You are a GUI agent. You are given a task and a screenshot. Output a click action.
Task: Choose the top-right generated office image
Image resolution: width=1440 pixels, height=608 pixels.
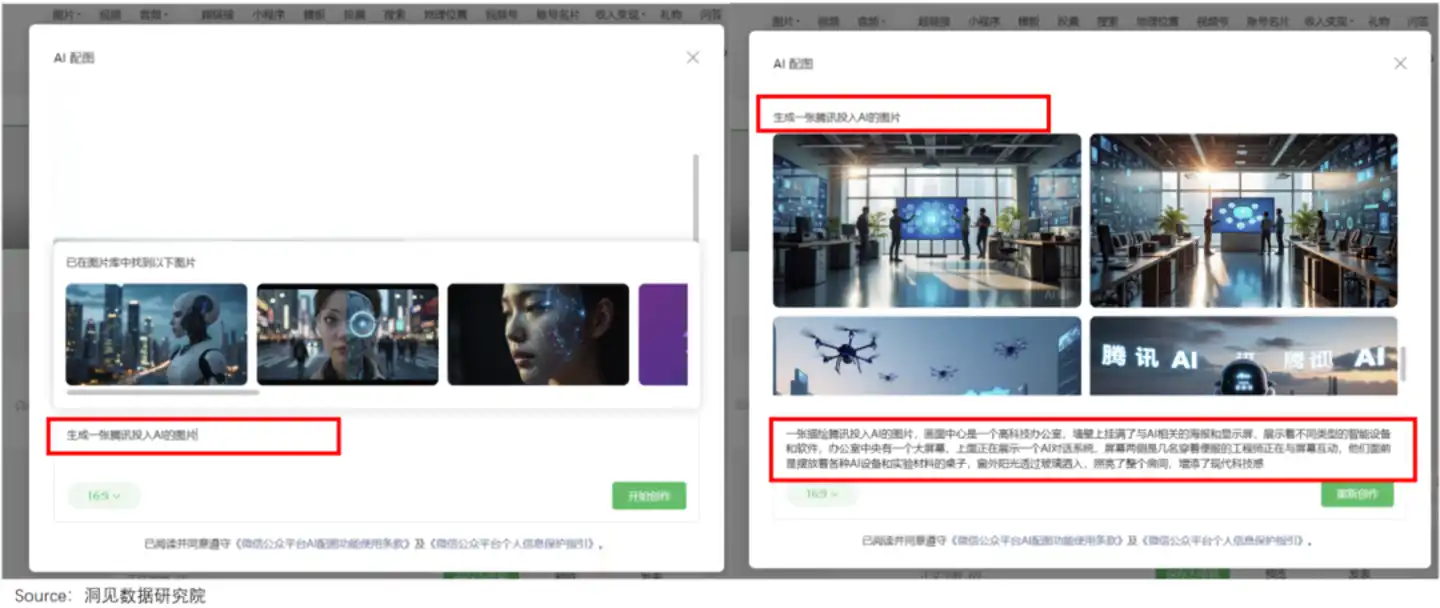[1243, 220]
